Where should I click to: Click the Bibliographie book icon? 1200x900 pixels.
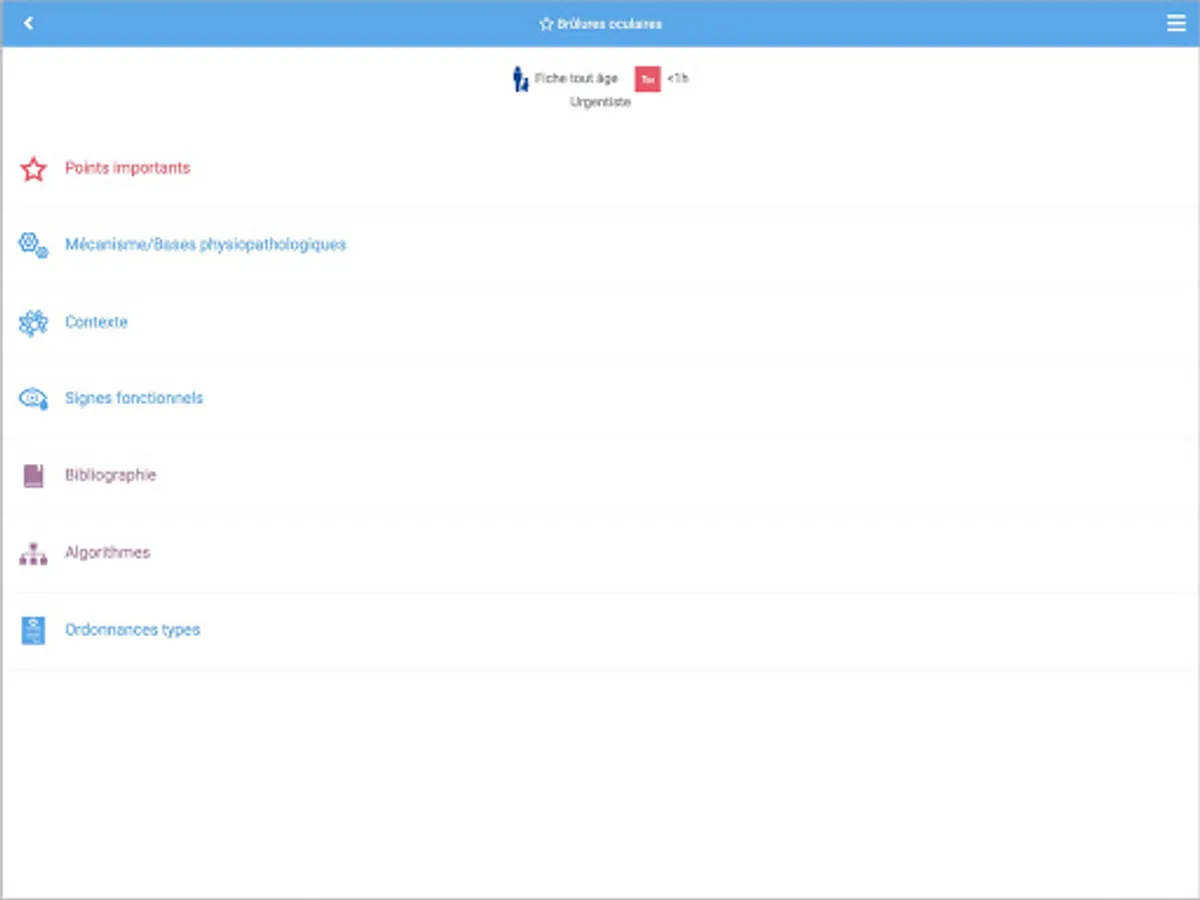point(33,476)
